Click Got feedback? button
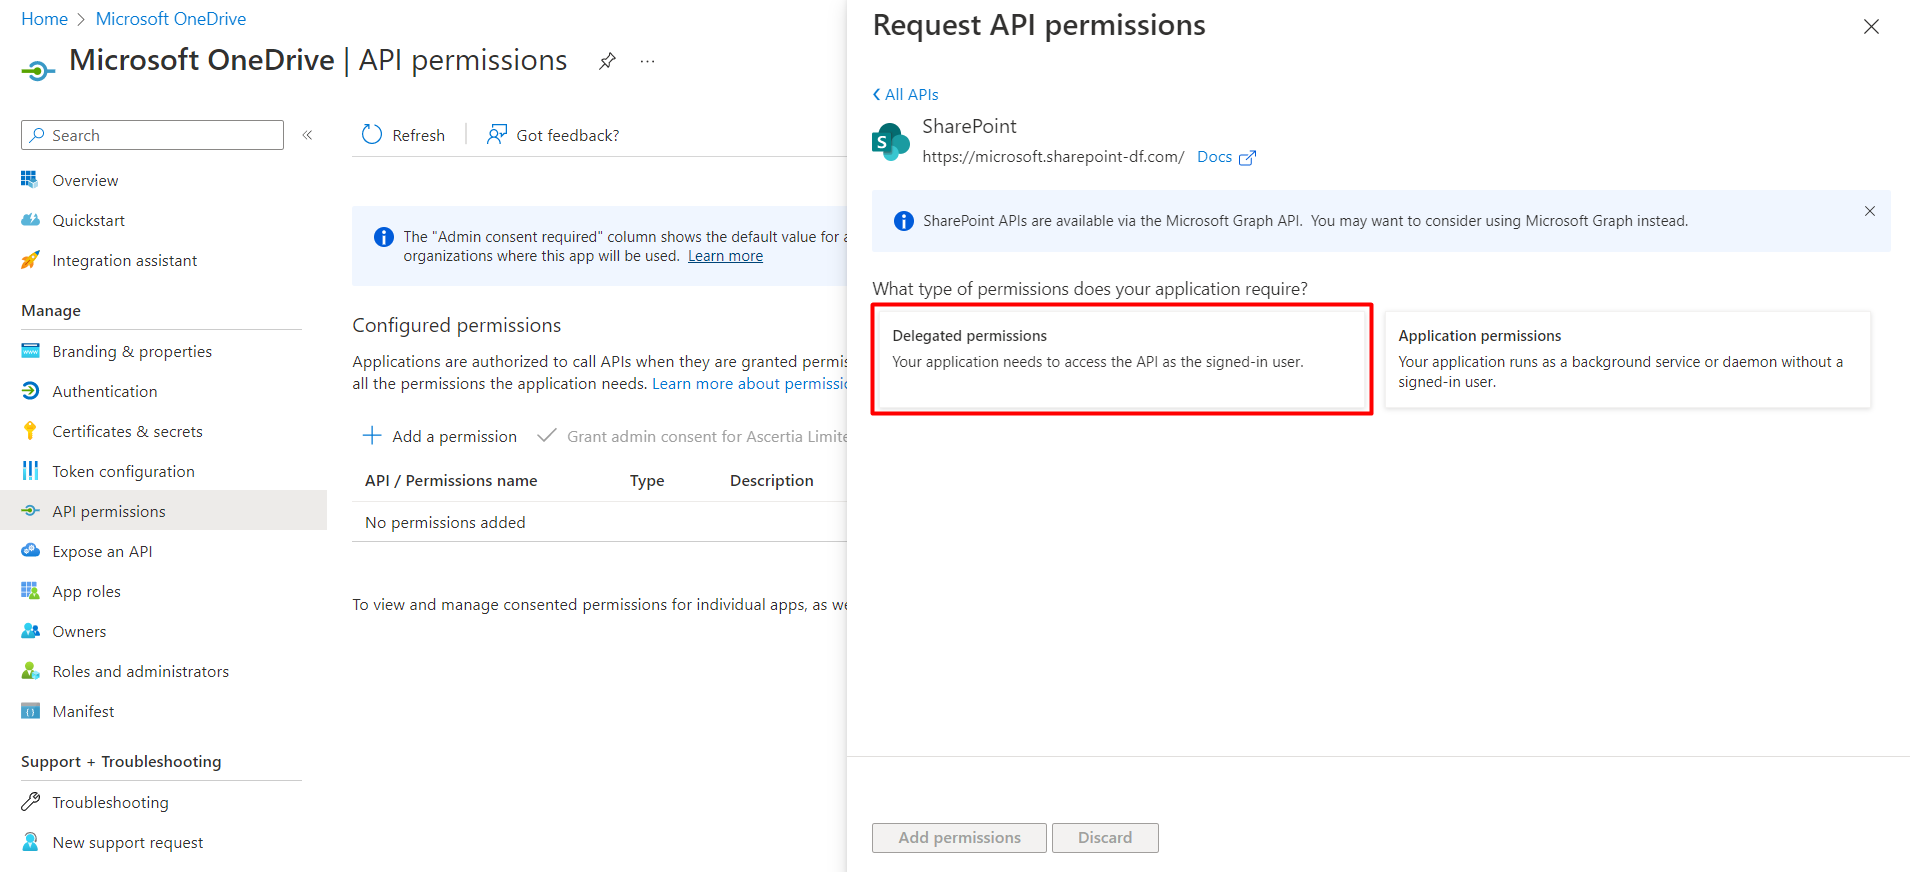The width and height of the screenshot is (1910, 872). pyautogui.click(x=553, y=135)
